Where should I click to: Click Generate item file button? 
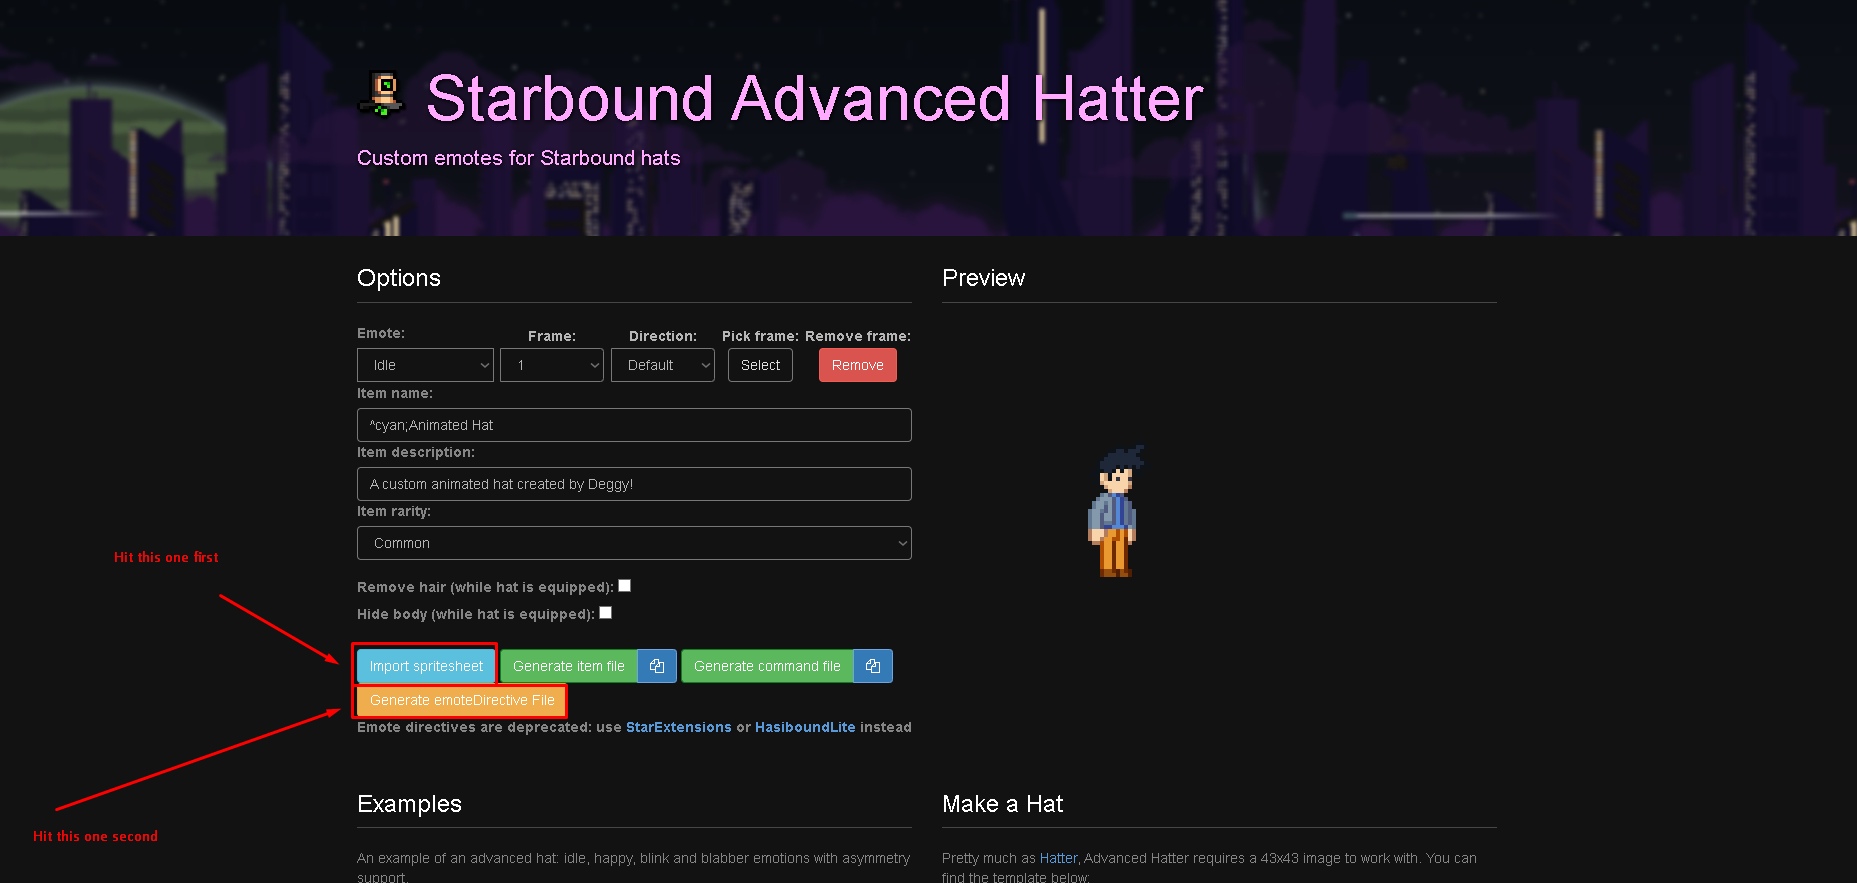point(569,666)
